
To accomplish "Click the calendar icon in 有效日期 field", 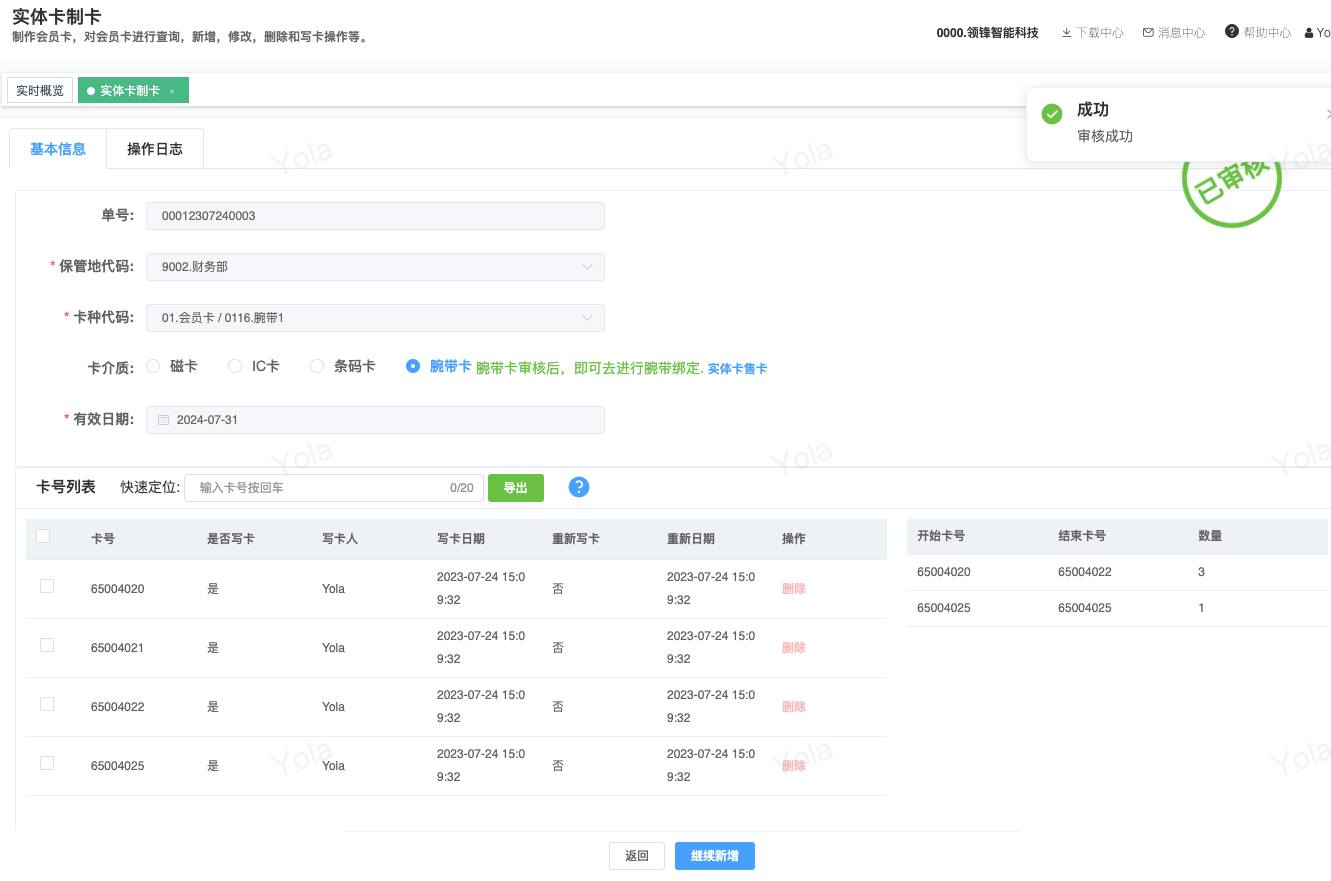I will 163,420.
